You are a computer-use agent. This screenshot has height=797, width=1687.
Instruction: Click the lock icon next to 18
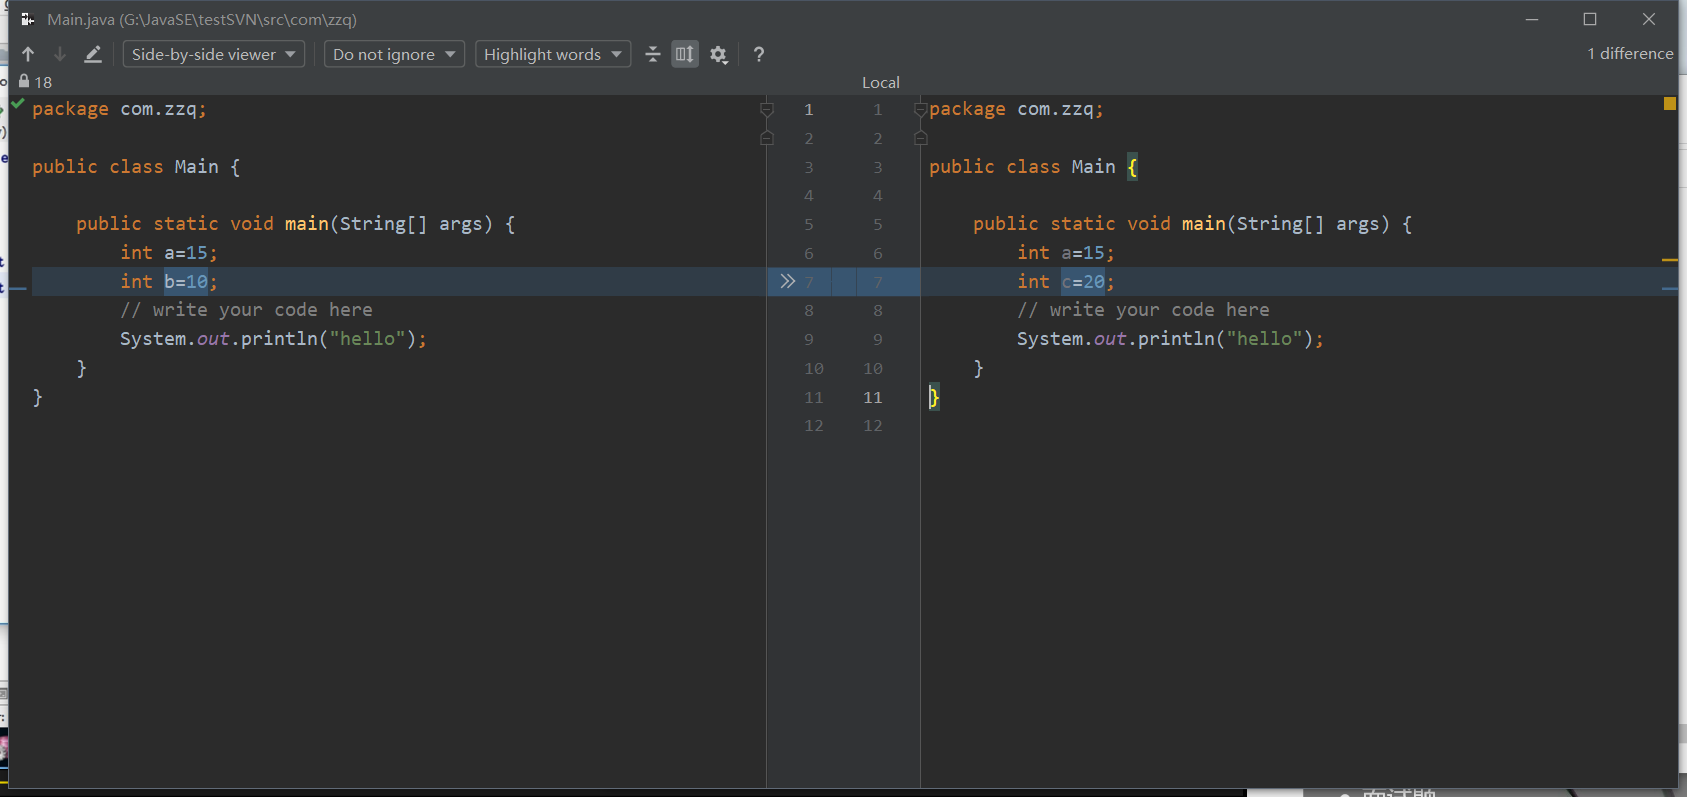click(x=24, y=81)
